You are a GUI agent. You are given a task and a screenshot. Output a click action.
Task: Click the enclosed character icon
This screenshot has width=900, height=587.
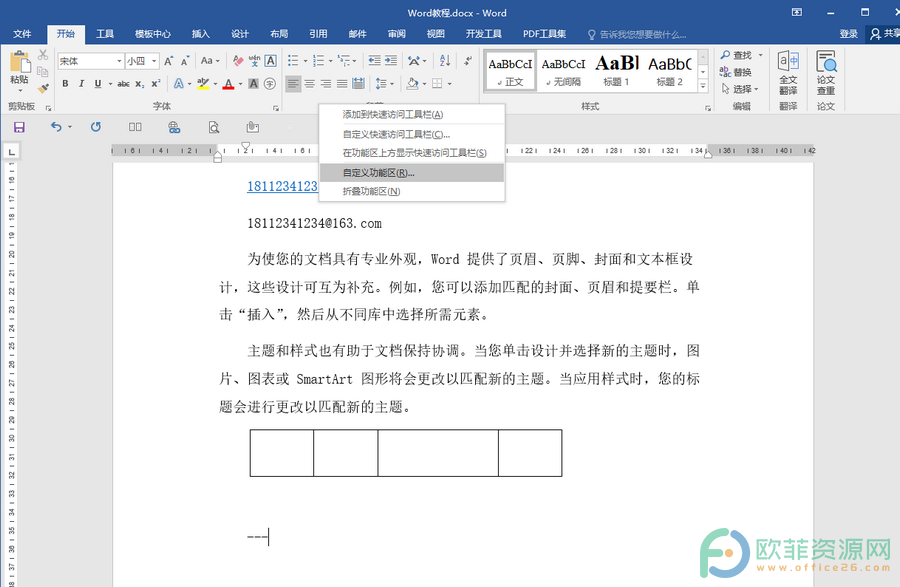pyautogui.click(x=270, y=84)
